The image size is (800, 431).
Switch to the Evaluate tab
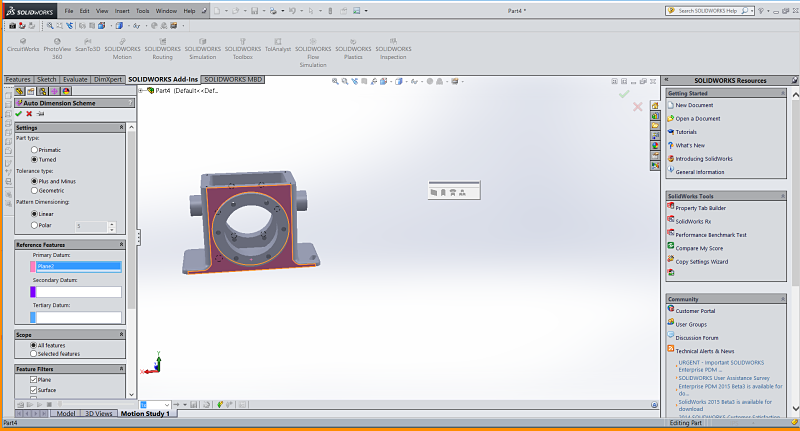75,80
